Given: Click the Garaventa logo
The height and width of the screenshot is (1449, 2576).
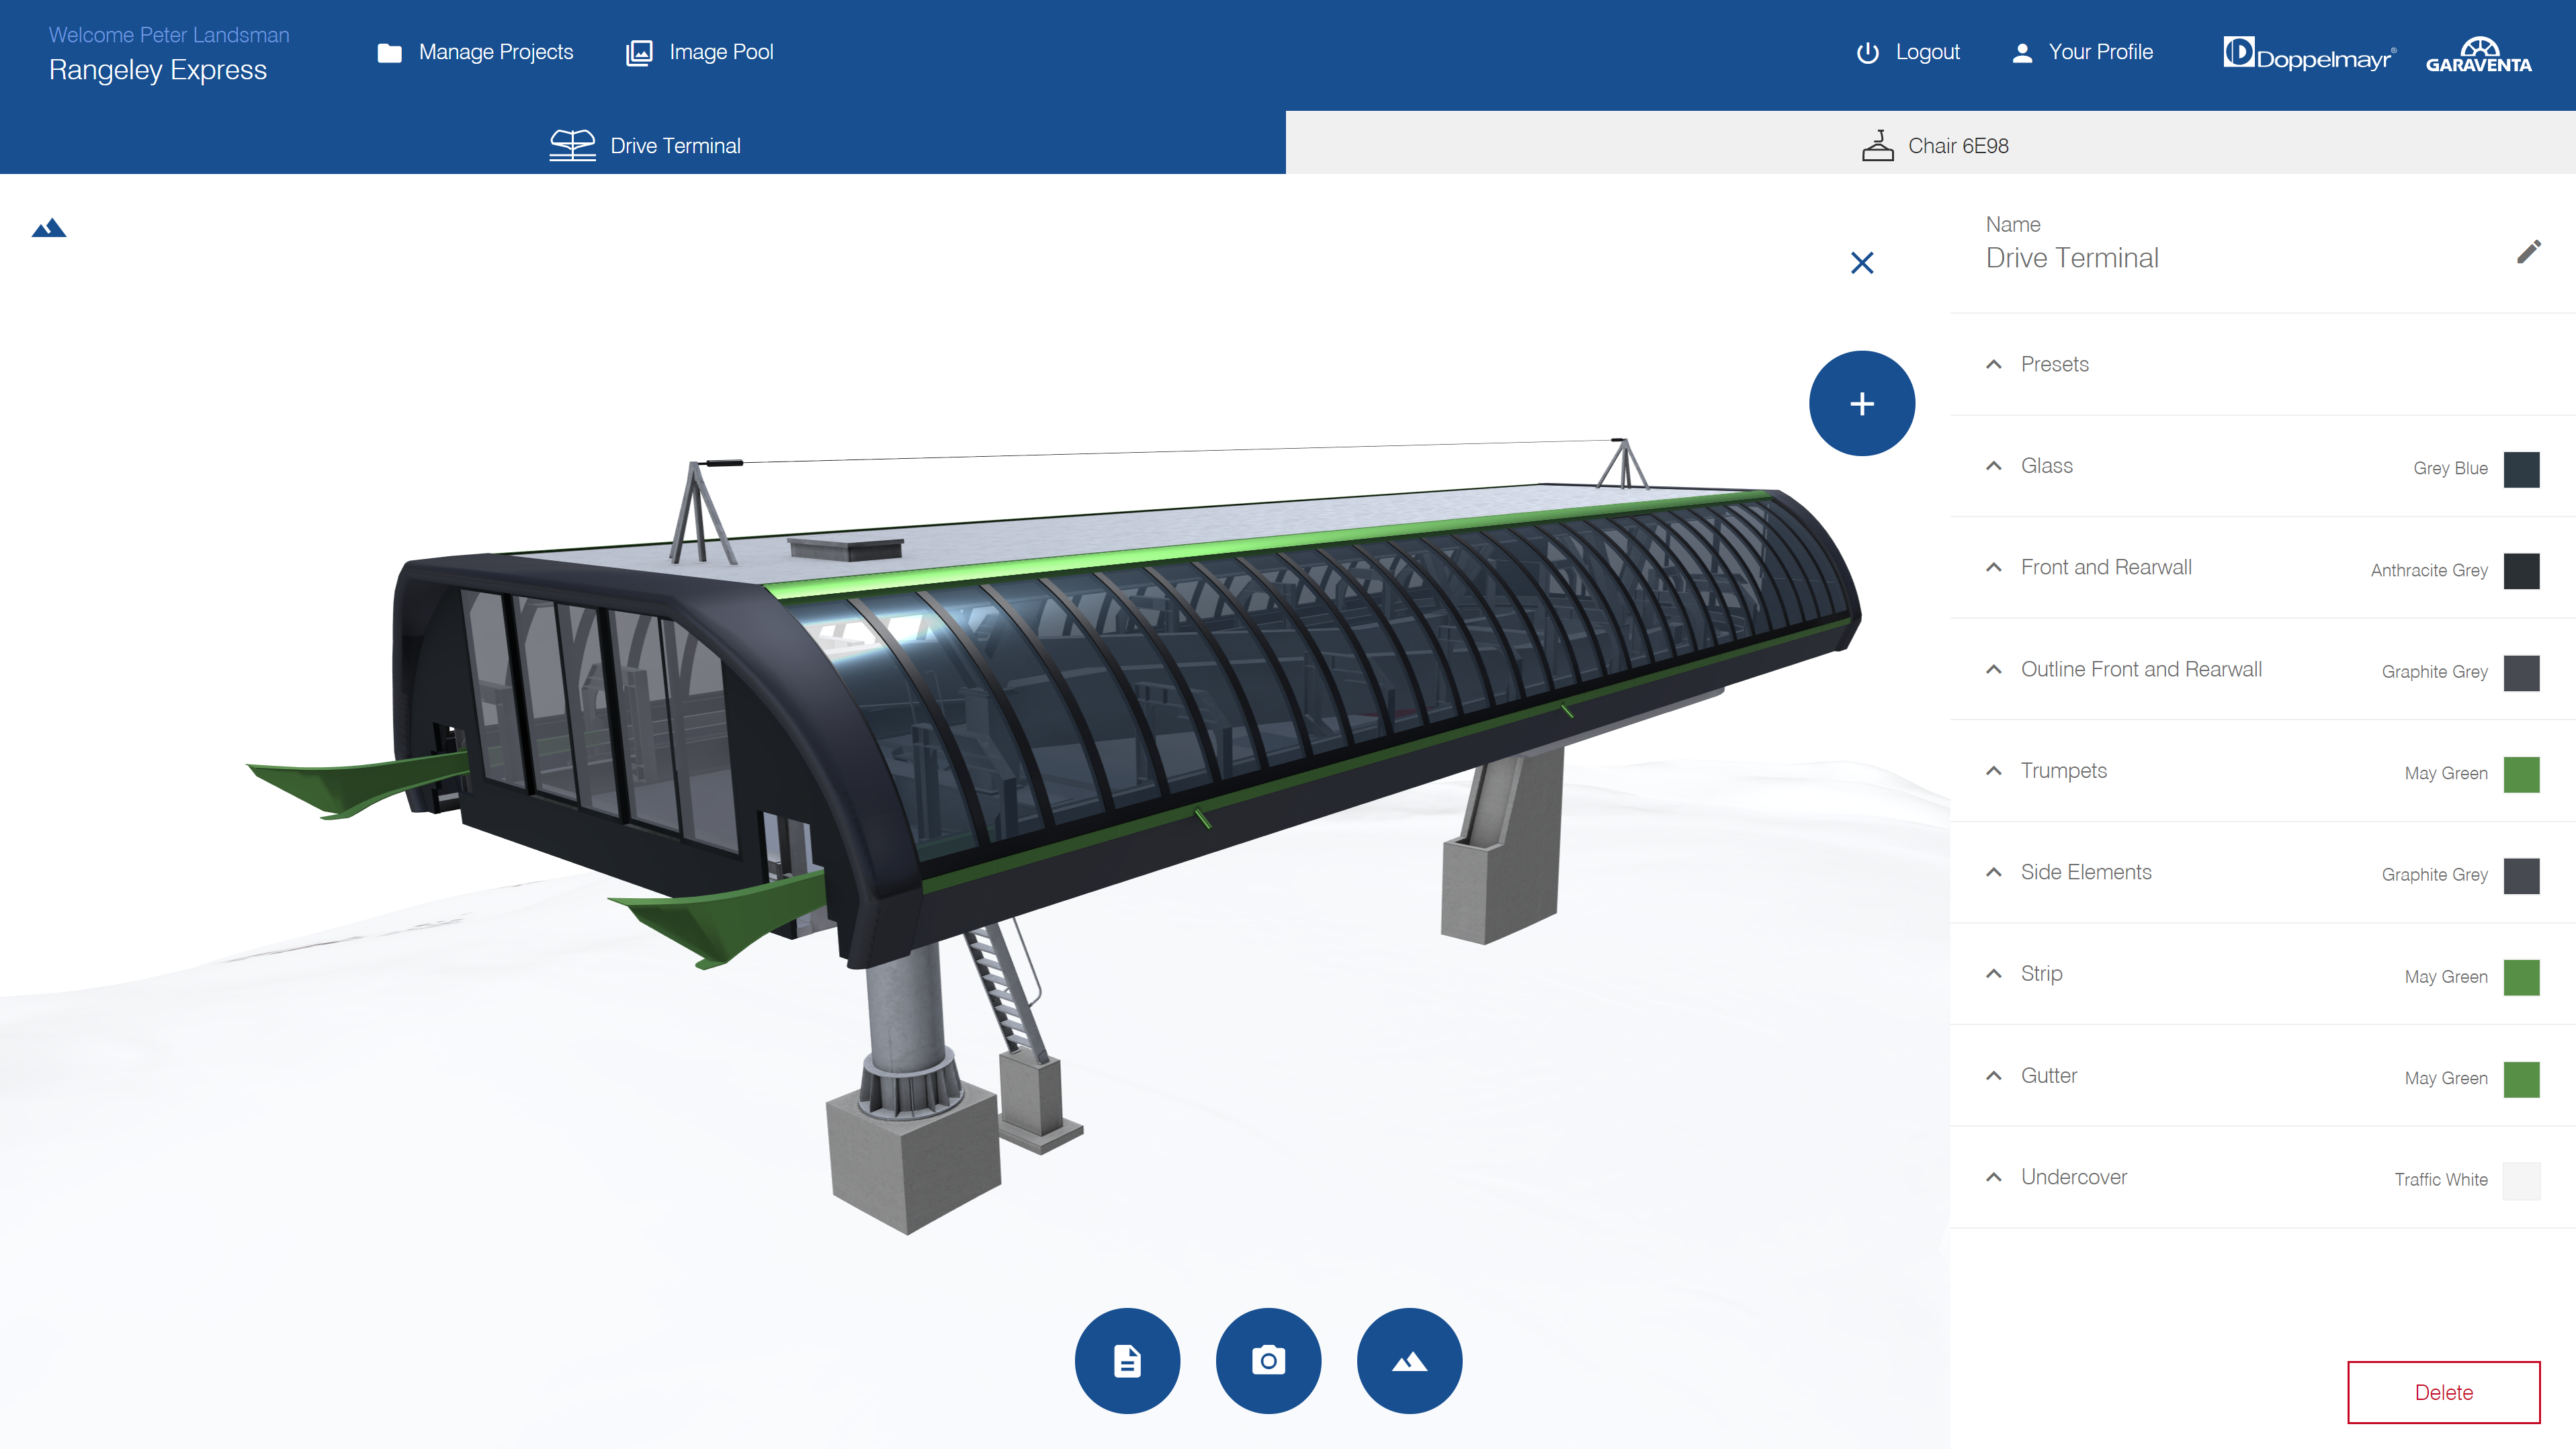Looking at the screenshot, I should coord(2478,55).
